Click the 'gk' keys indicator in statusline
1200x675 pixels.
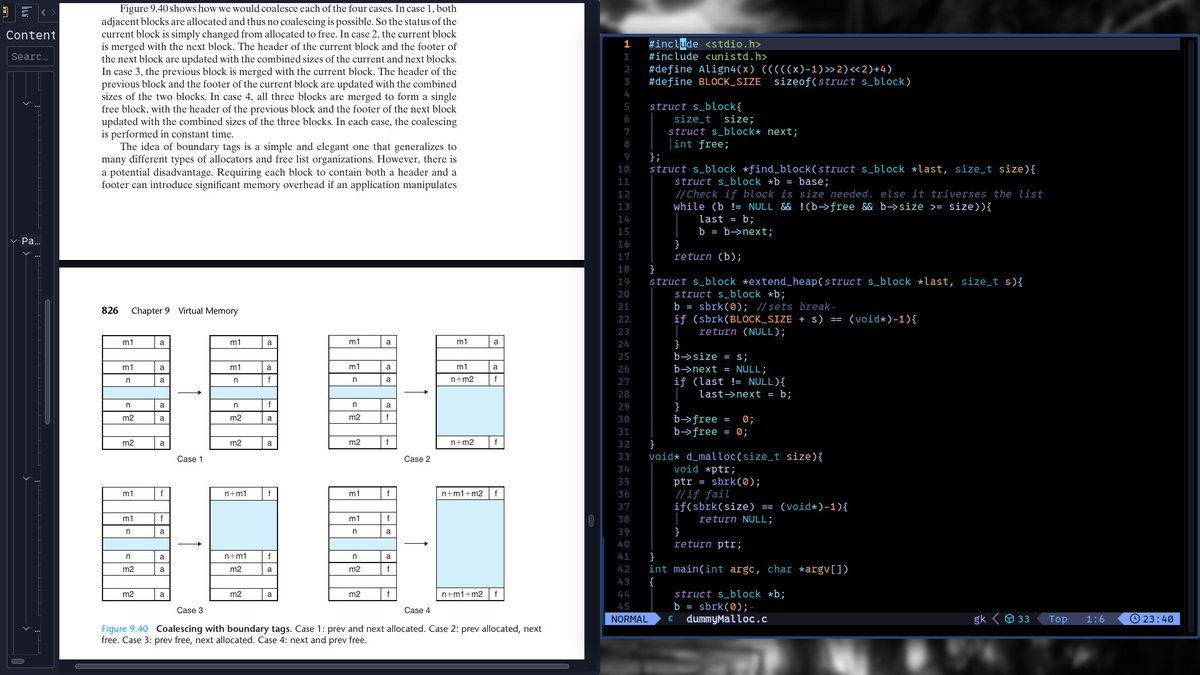coord(979,619)
